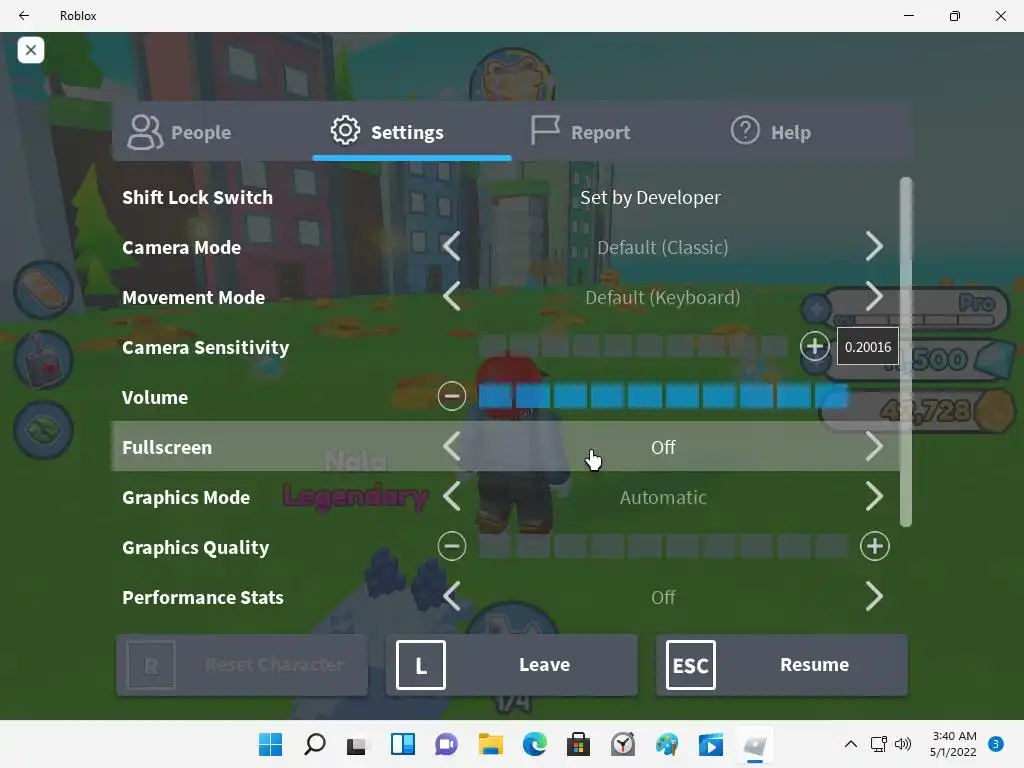Go back with the Roblox window arrow

[24, 16]
